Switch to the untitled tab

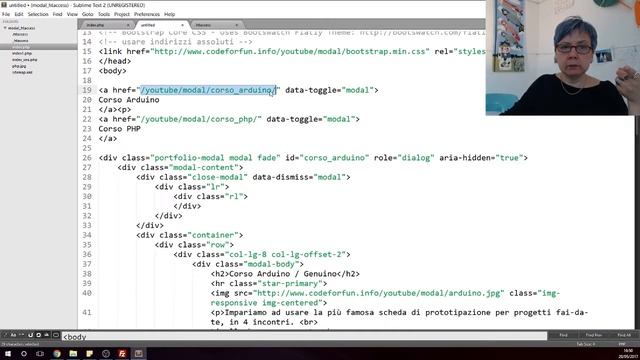(161, 25)
